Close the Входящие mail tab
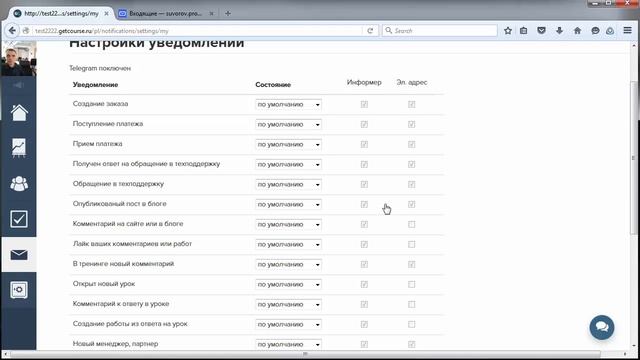The image size is (640, 360). coord(211,13)
